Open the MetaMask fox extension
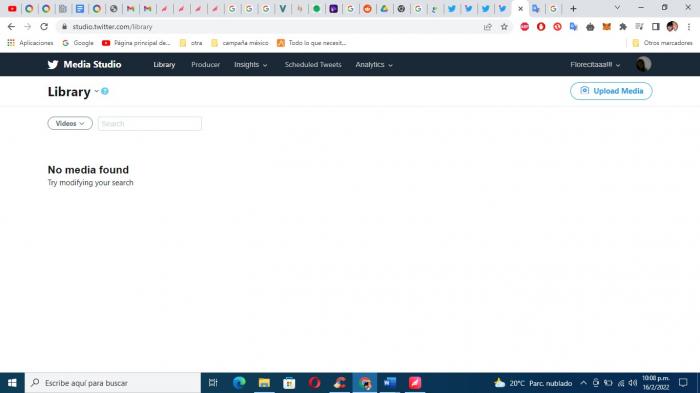 tap(606, 27)
